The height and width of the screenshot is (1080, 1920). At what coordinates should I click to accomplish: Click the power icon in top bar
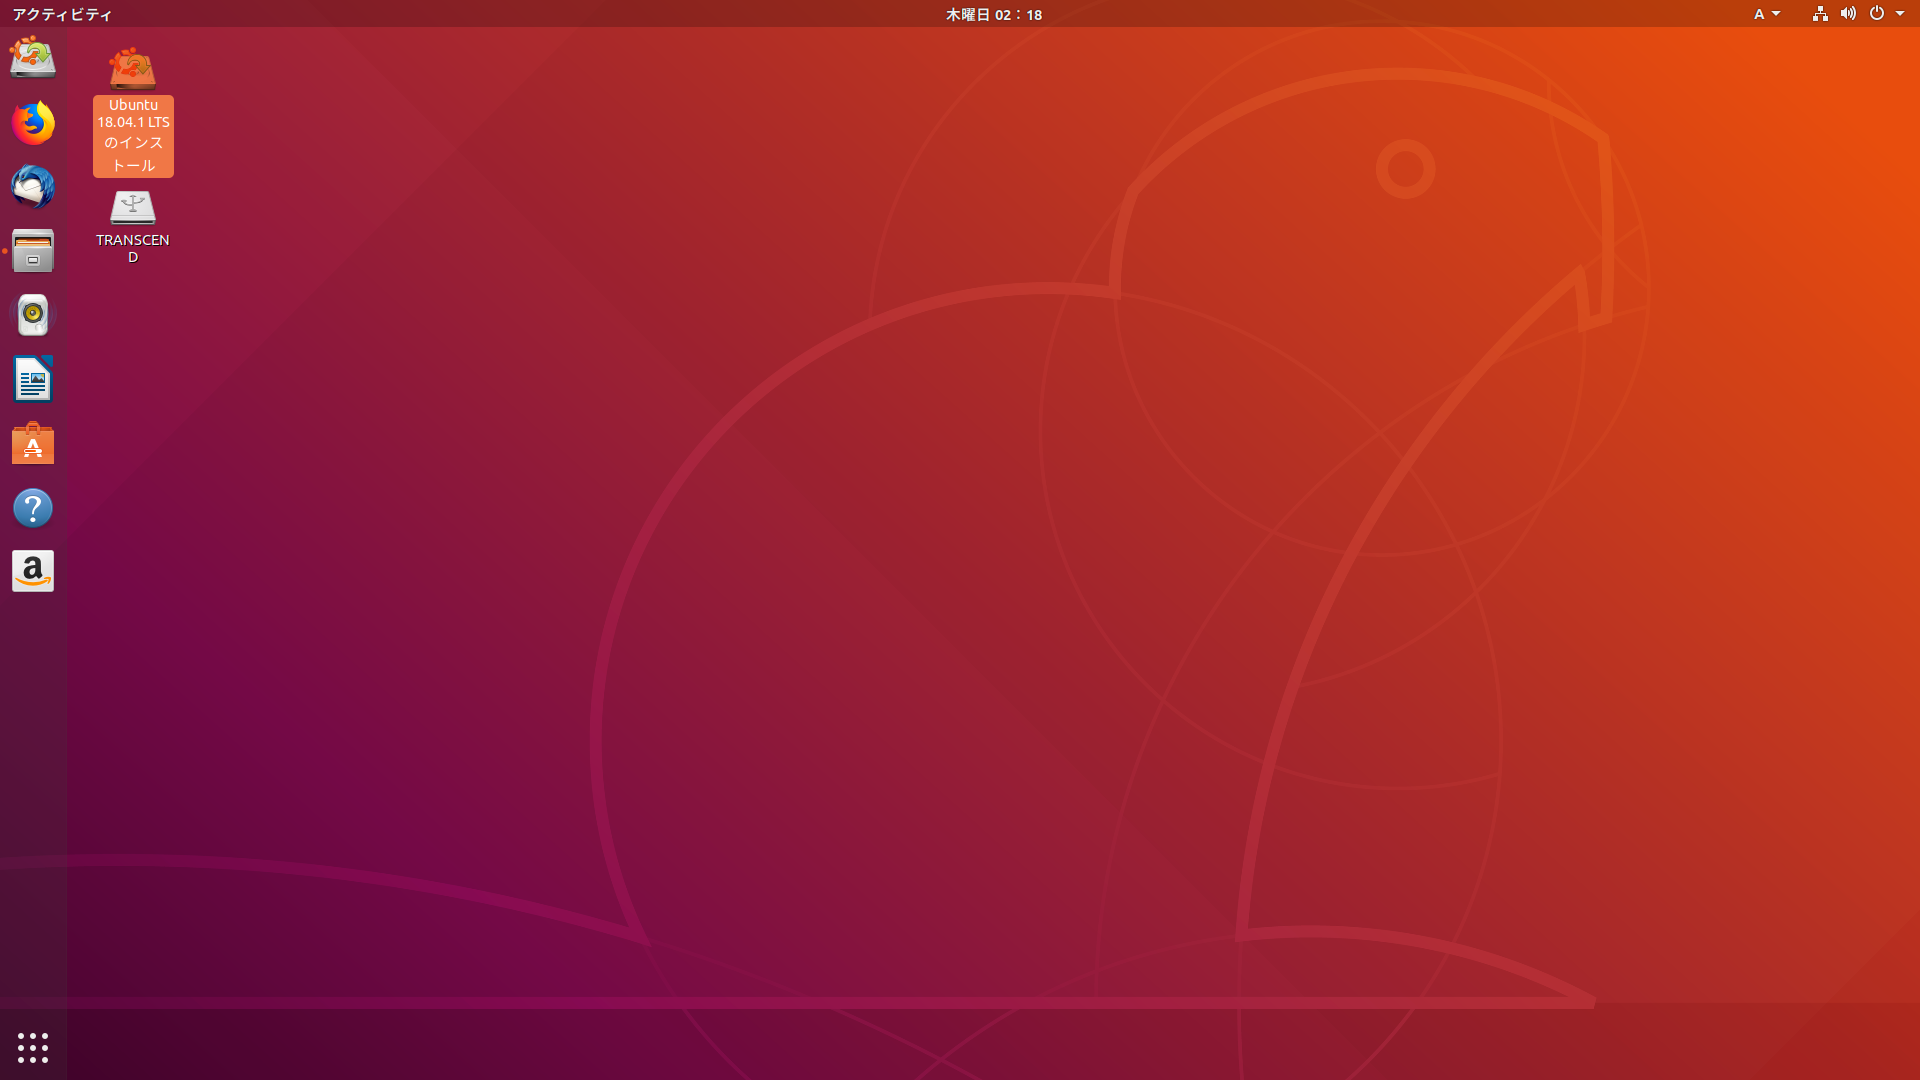click(1877, 14)
